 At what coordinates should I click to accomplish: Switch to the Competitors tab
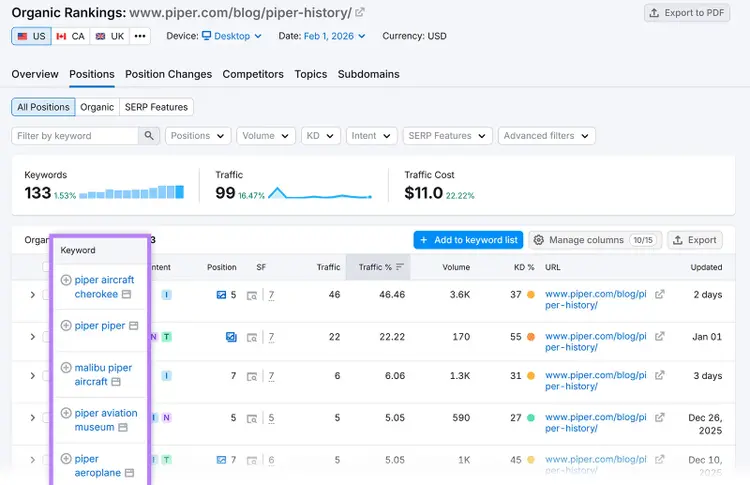253,74
